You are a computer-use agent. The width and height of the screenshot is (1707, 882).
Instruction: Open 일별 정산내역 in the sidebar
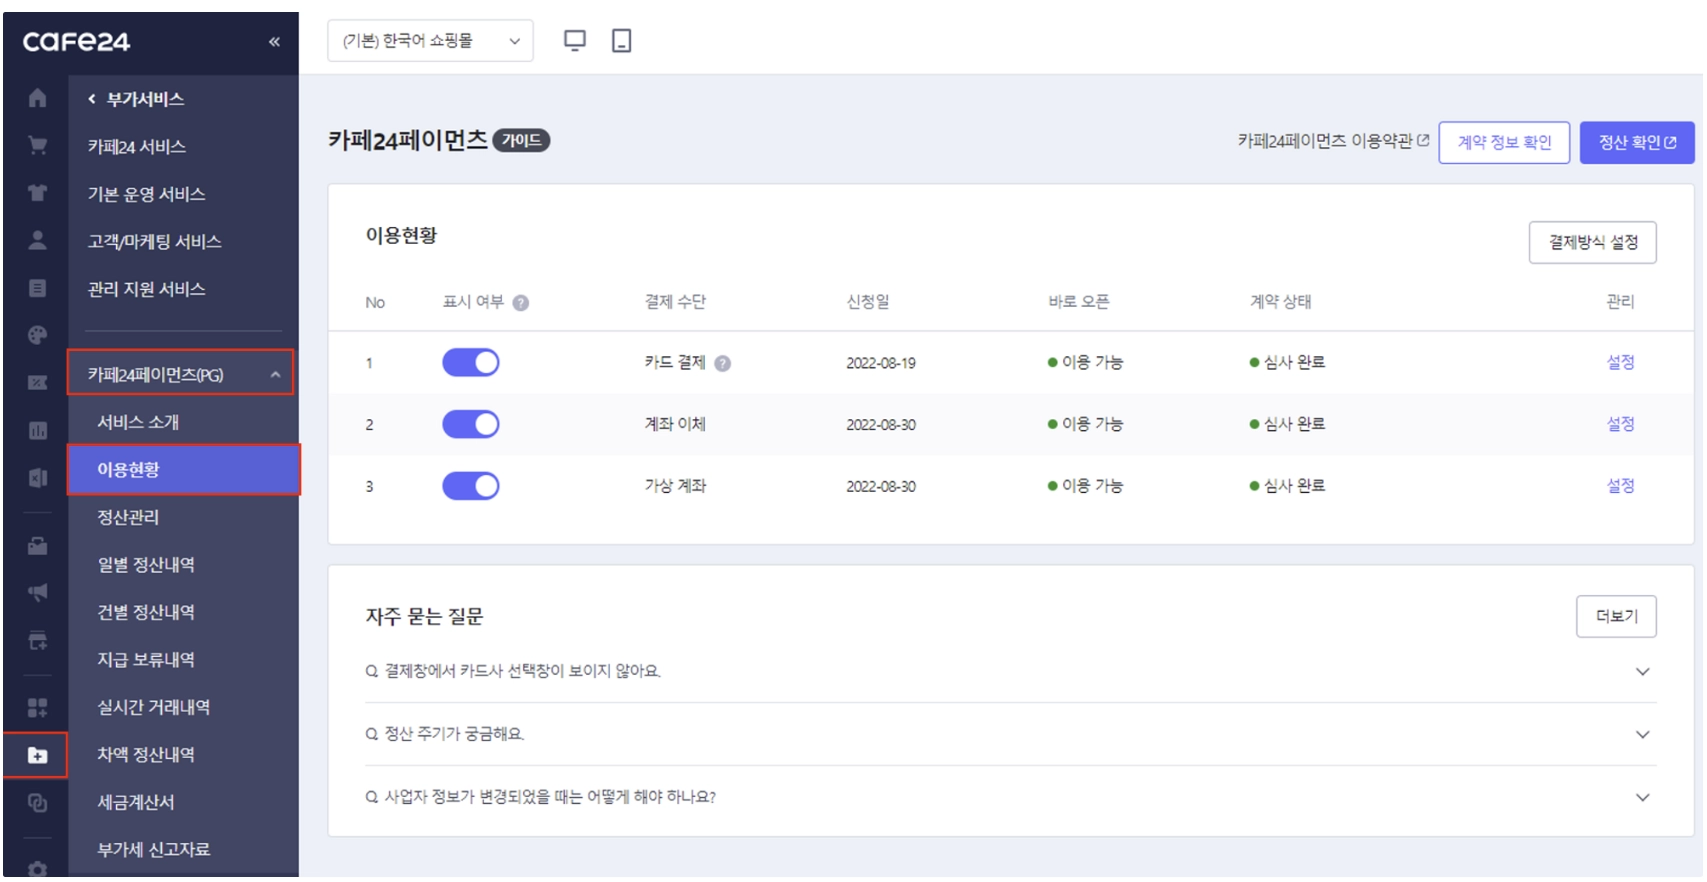tap(146, 565)
